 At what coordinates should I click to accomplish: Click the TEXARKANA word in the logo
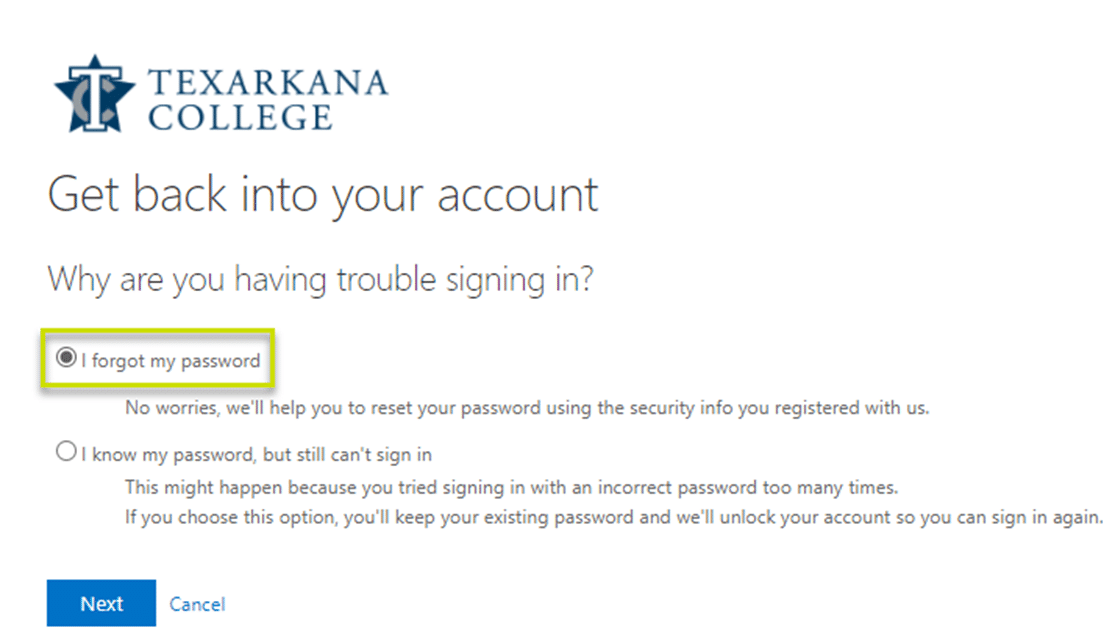[x=268, y=82]
